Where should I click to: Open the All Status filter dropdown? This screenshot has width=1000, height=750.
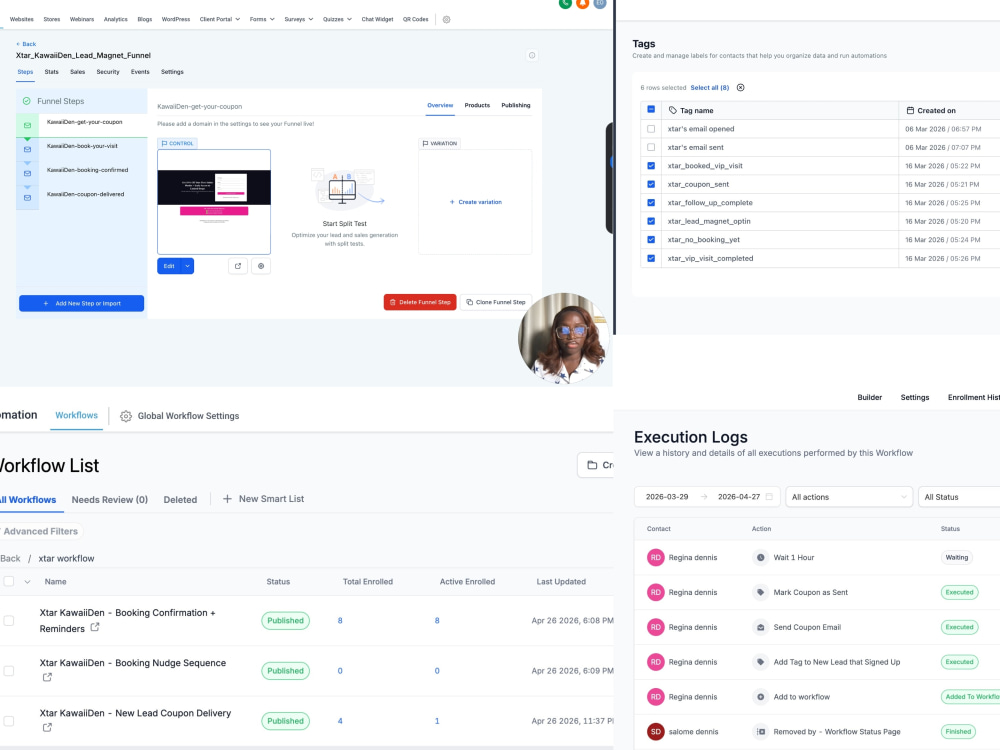959,497
